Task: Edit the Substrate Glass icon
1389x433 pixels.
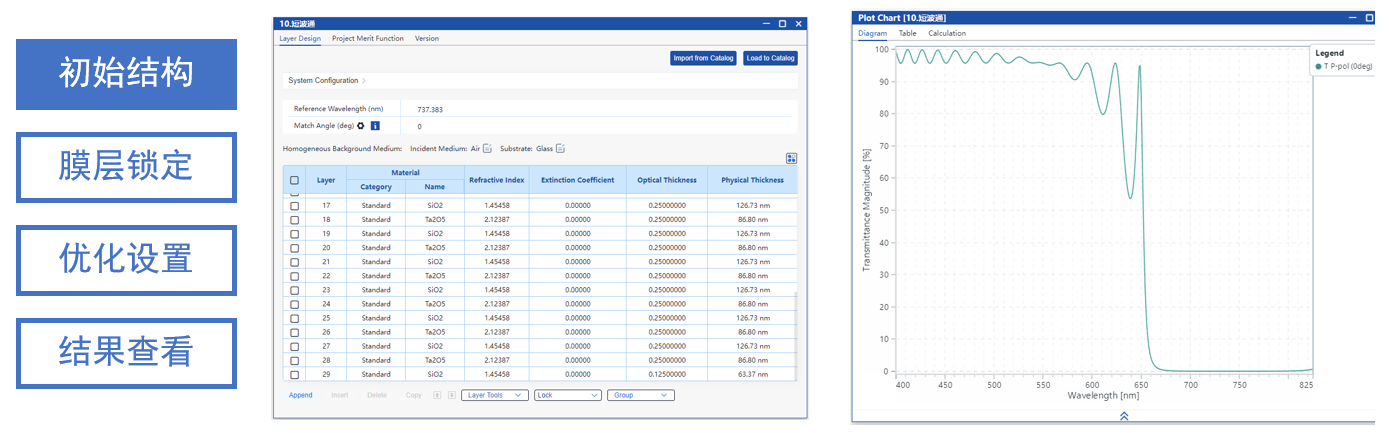Action: 561,149
